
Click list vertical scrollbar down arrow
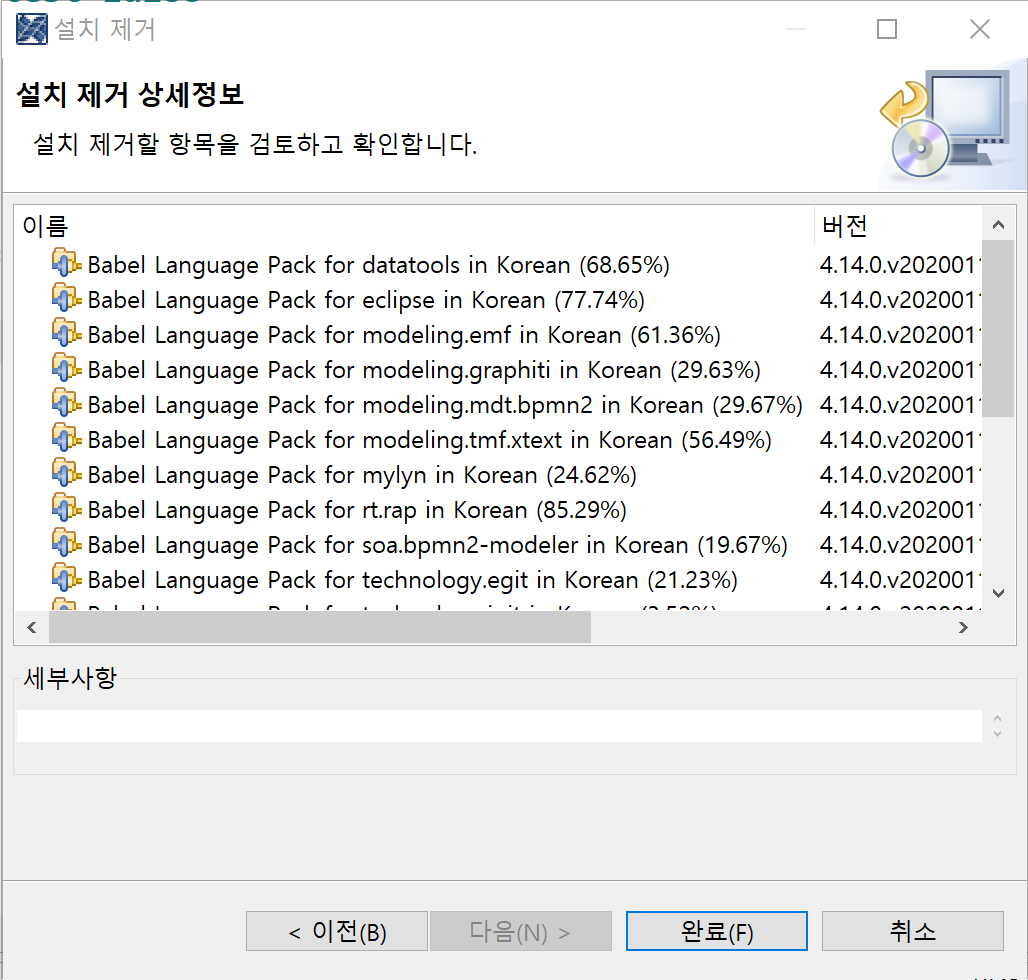tap(998, 593)
